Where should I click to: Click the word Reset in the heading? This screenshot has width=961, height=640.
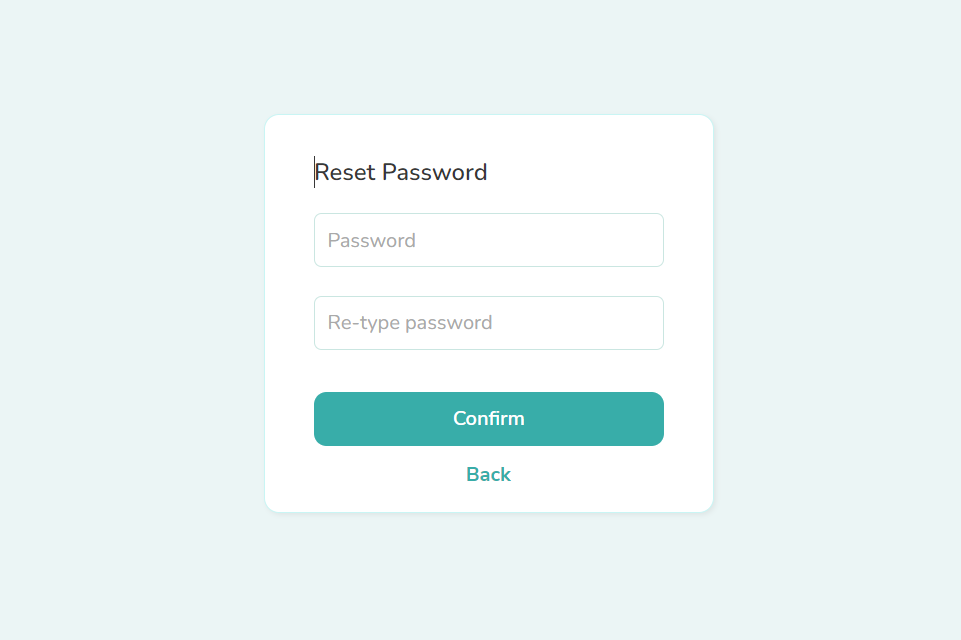click(345, 173)
